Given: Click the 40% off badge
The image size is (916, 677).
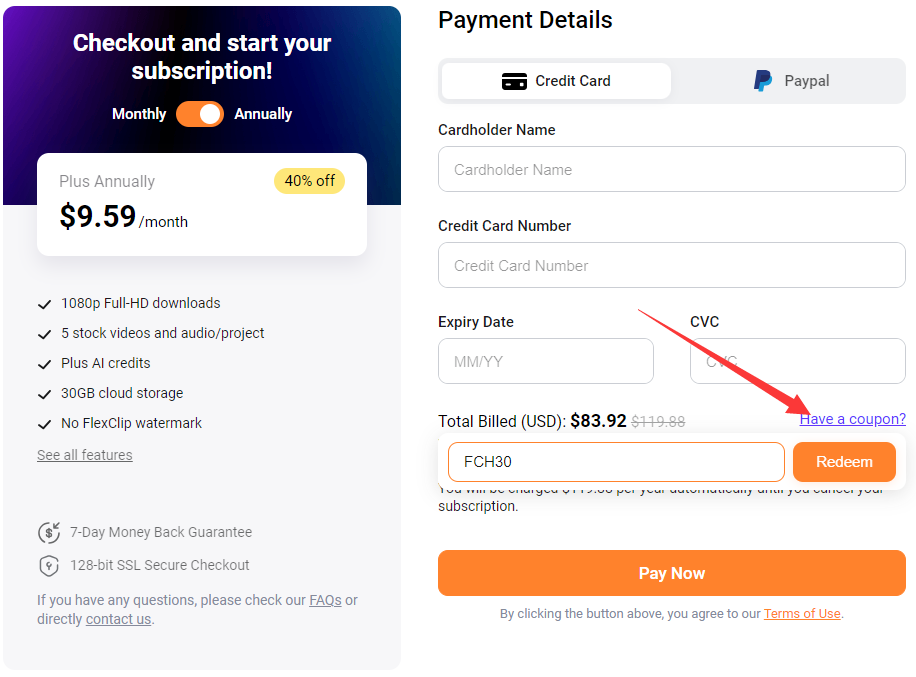Looking at the screenshot, I should (x=308, y=181).
